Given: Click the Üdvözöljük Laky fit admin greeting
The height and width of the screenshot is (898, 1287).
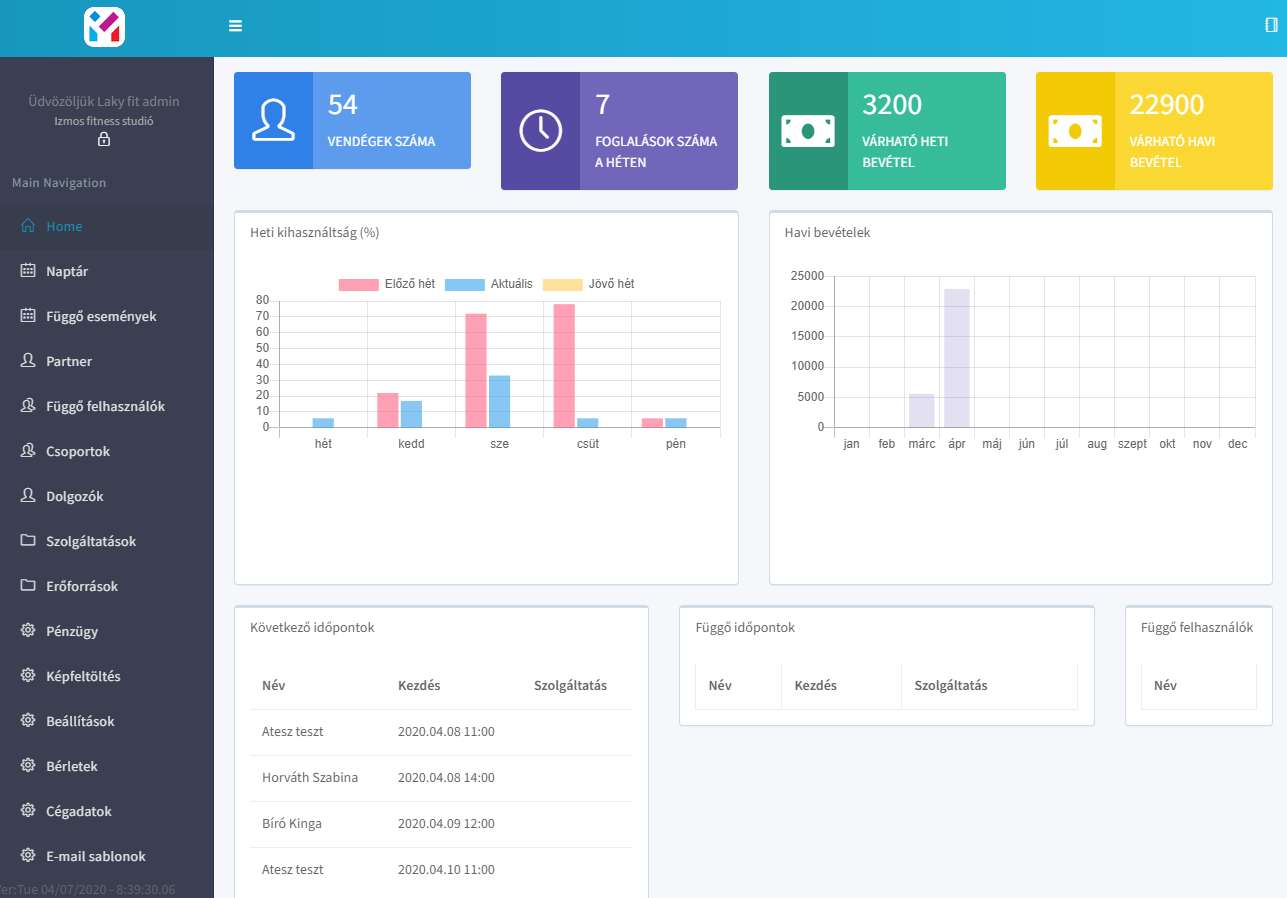Looking at the screenshot, I should pos(104,101).
